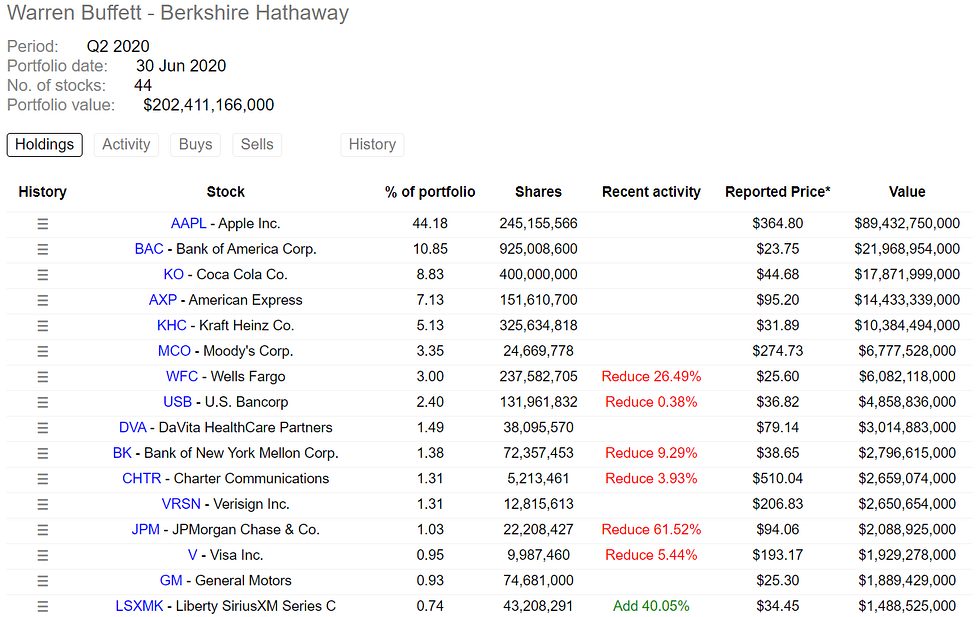Image resolution: width=976 pixels, height=617 pixels.
Task: Click the 'Stock' column header
Action: pos(225,192)
